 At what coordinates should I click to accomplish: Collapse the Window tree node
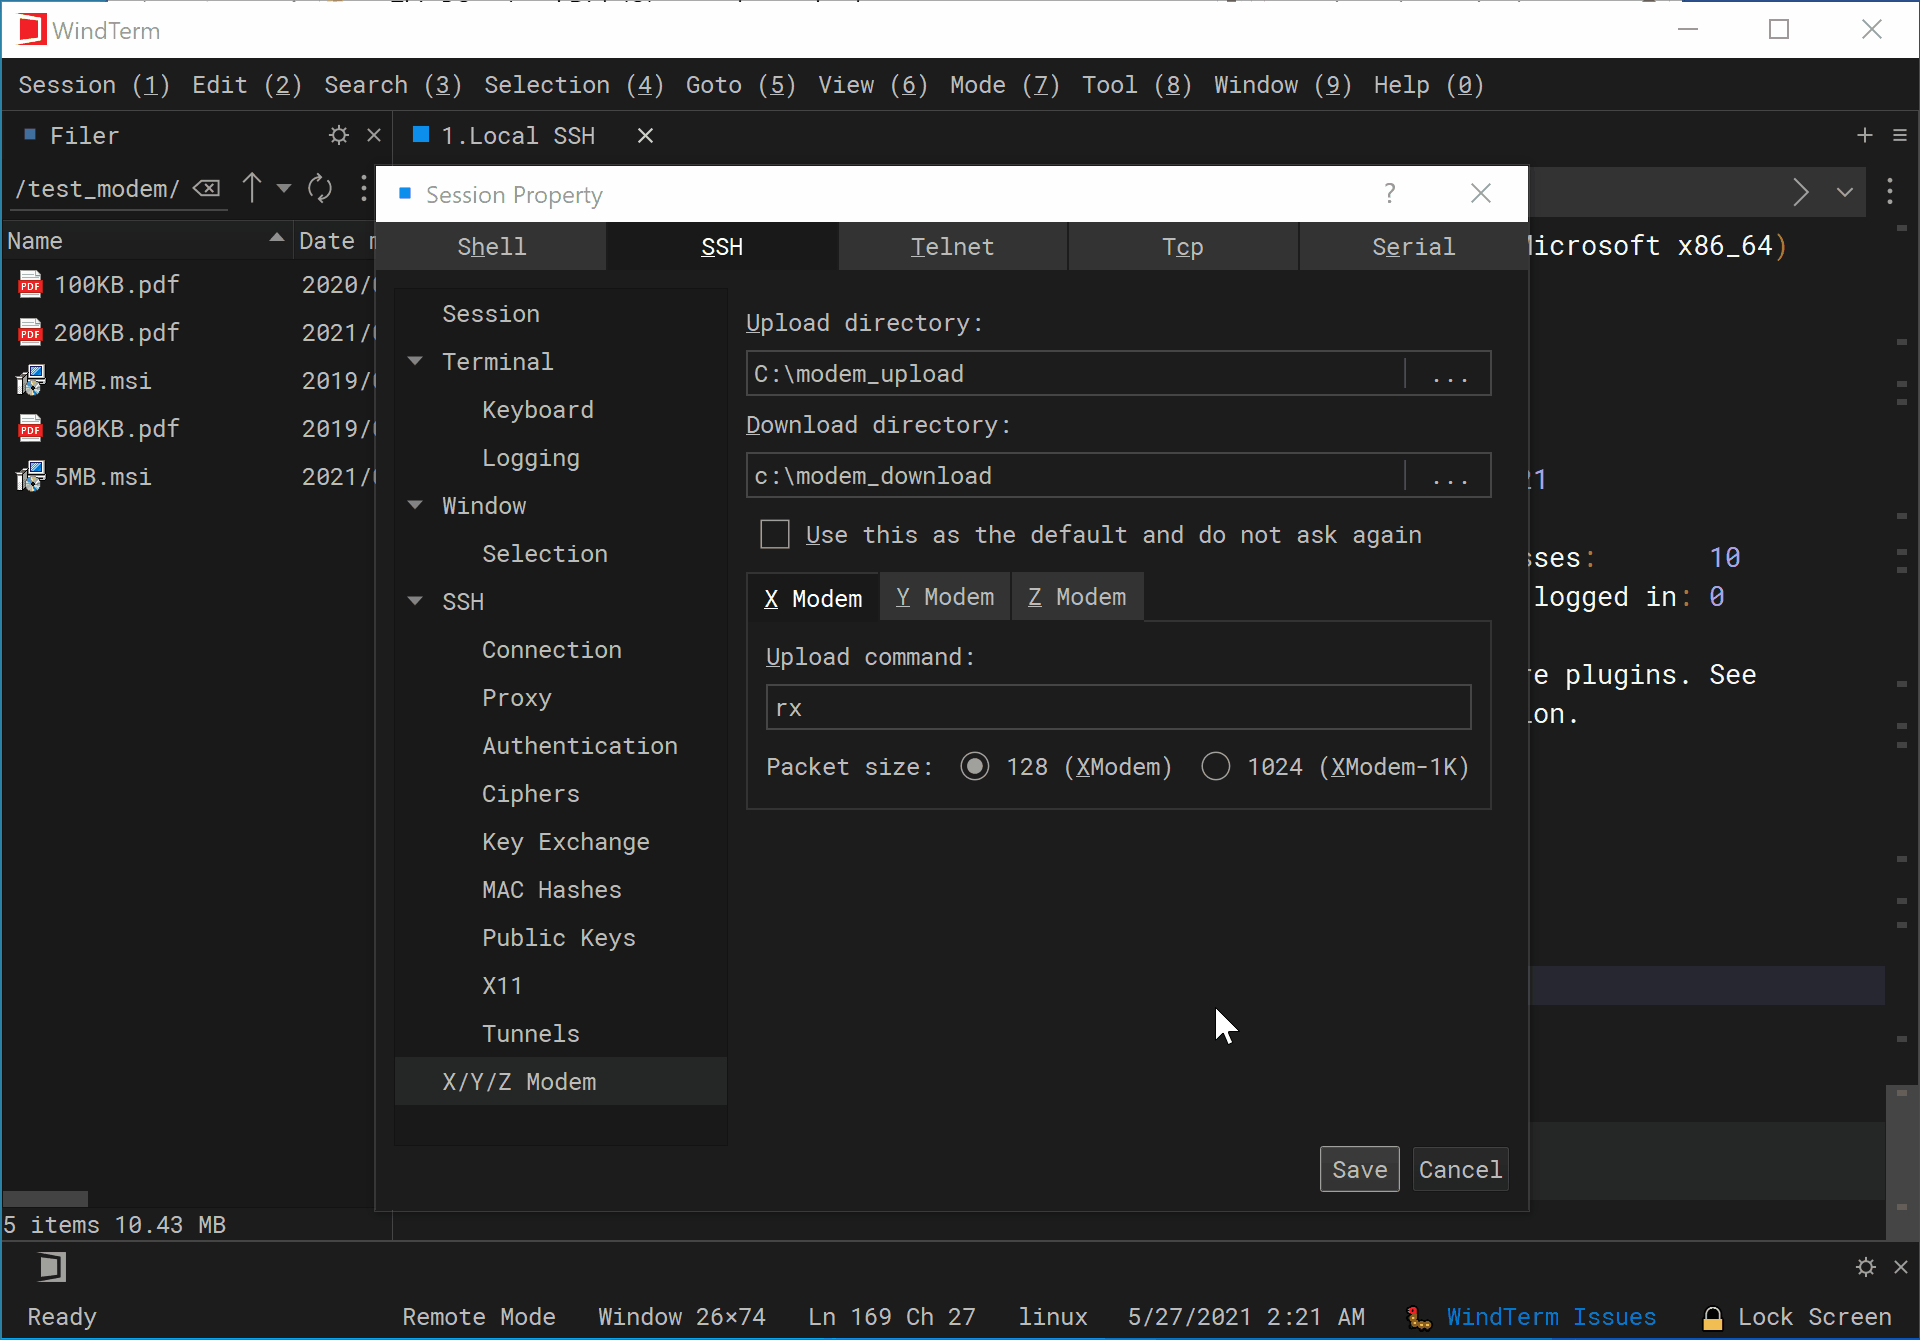tap(416, 505)
